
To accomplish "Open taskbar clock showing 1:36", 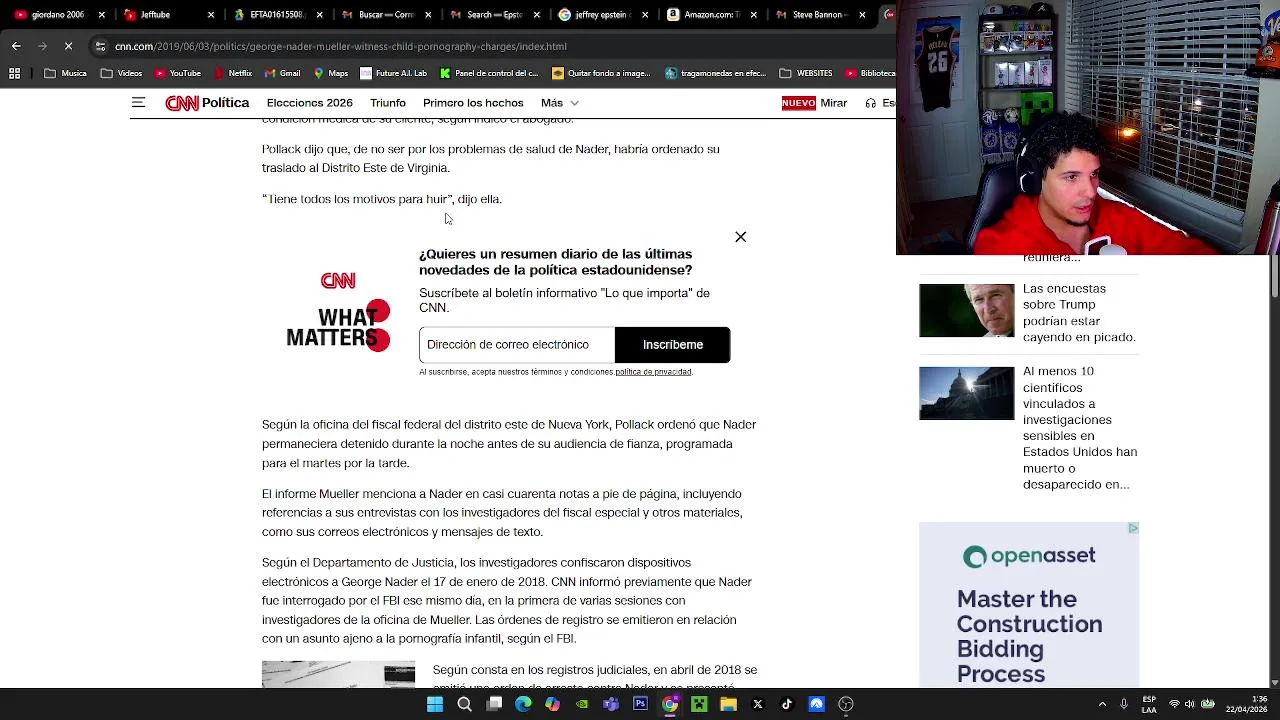I will pyautogui.click(x=1249, y=704).
